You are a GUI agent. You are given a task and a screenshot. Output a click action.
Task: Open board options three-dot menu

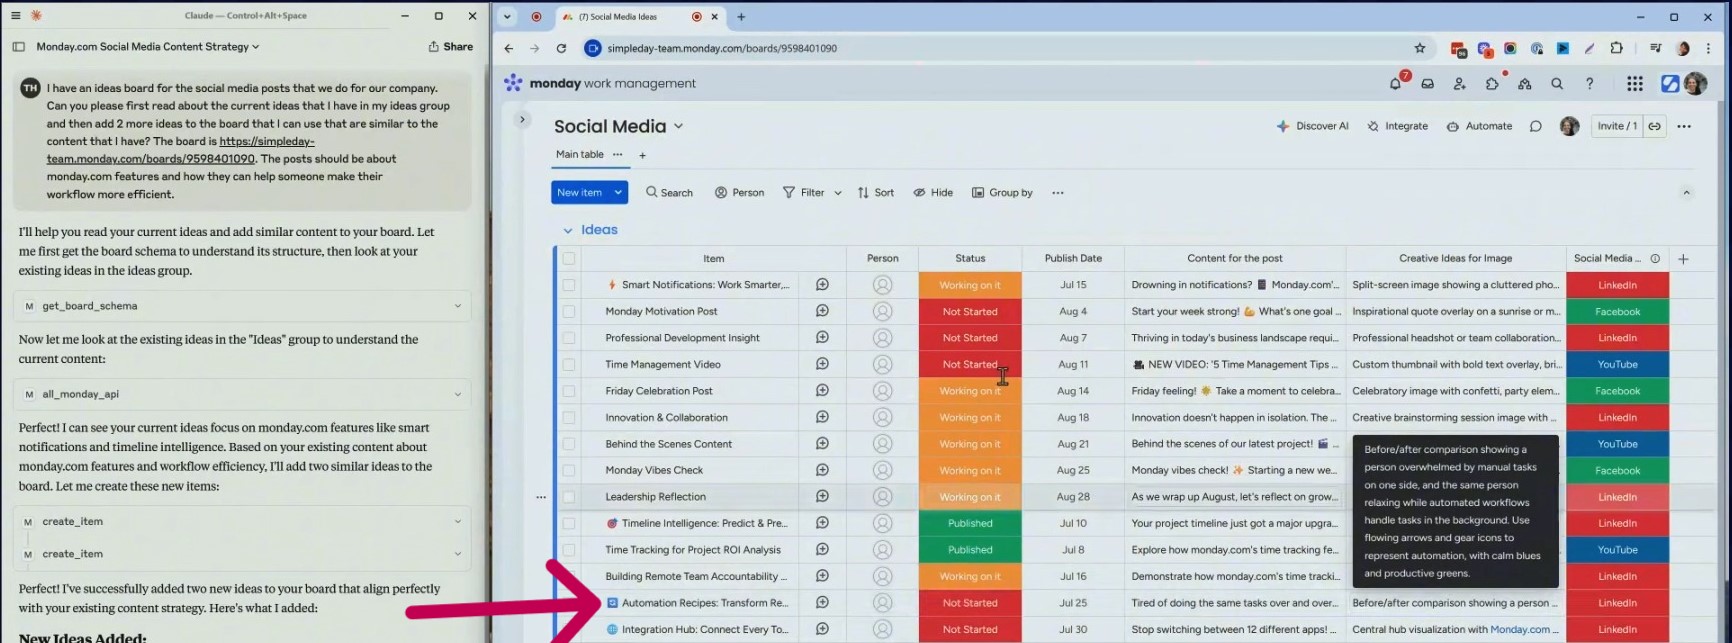[1684, 126]
